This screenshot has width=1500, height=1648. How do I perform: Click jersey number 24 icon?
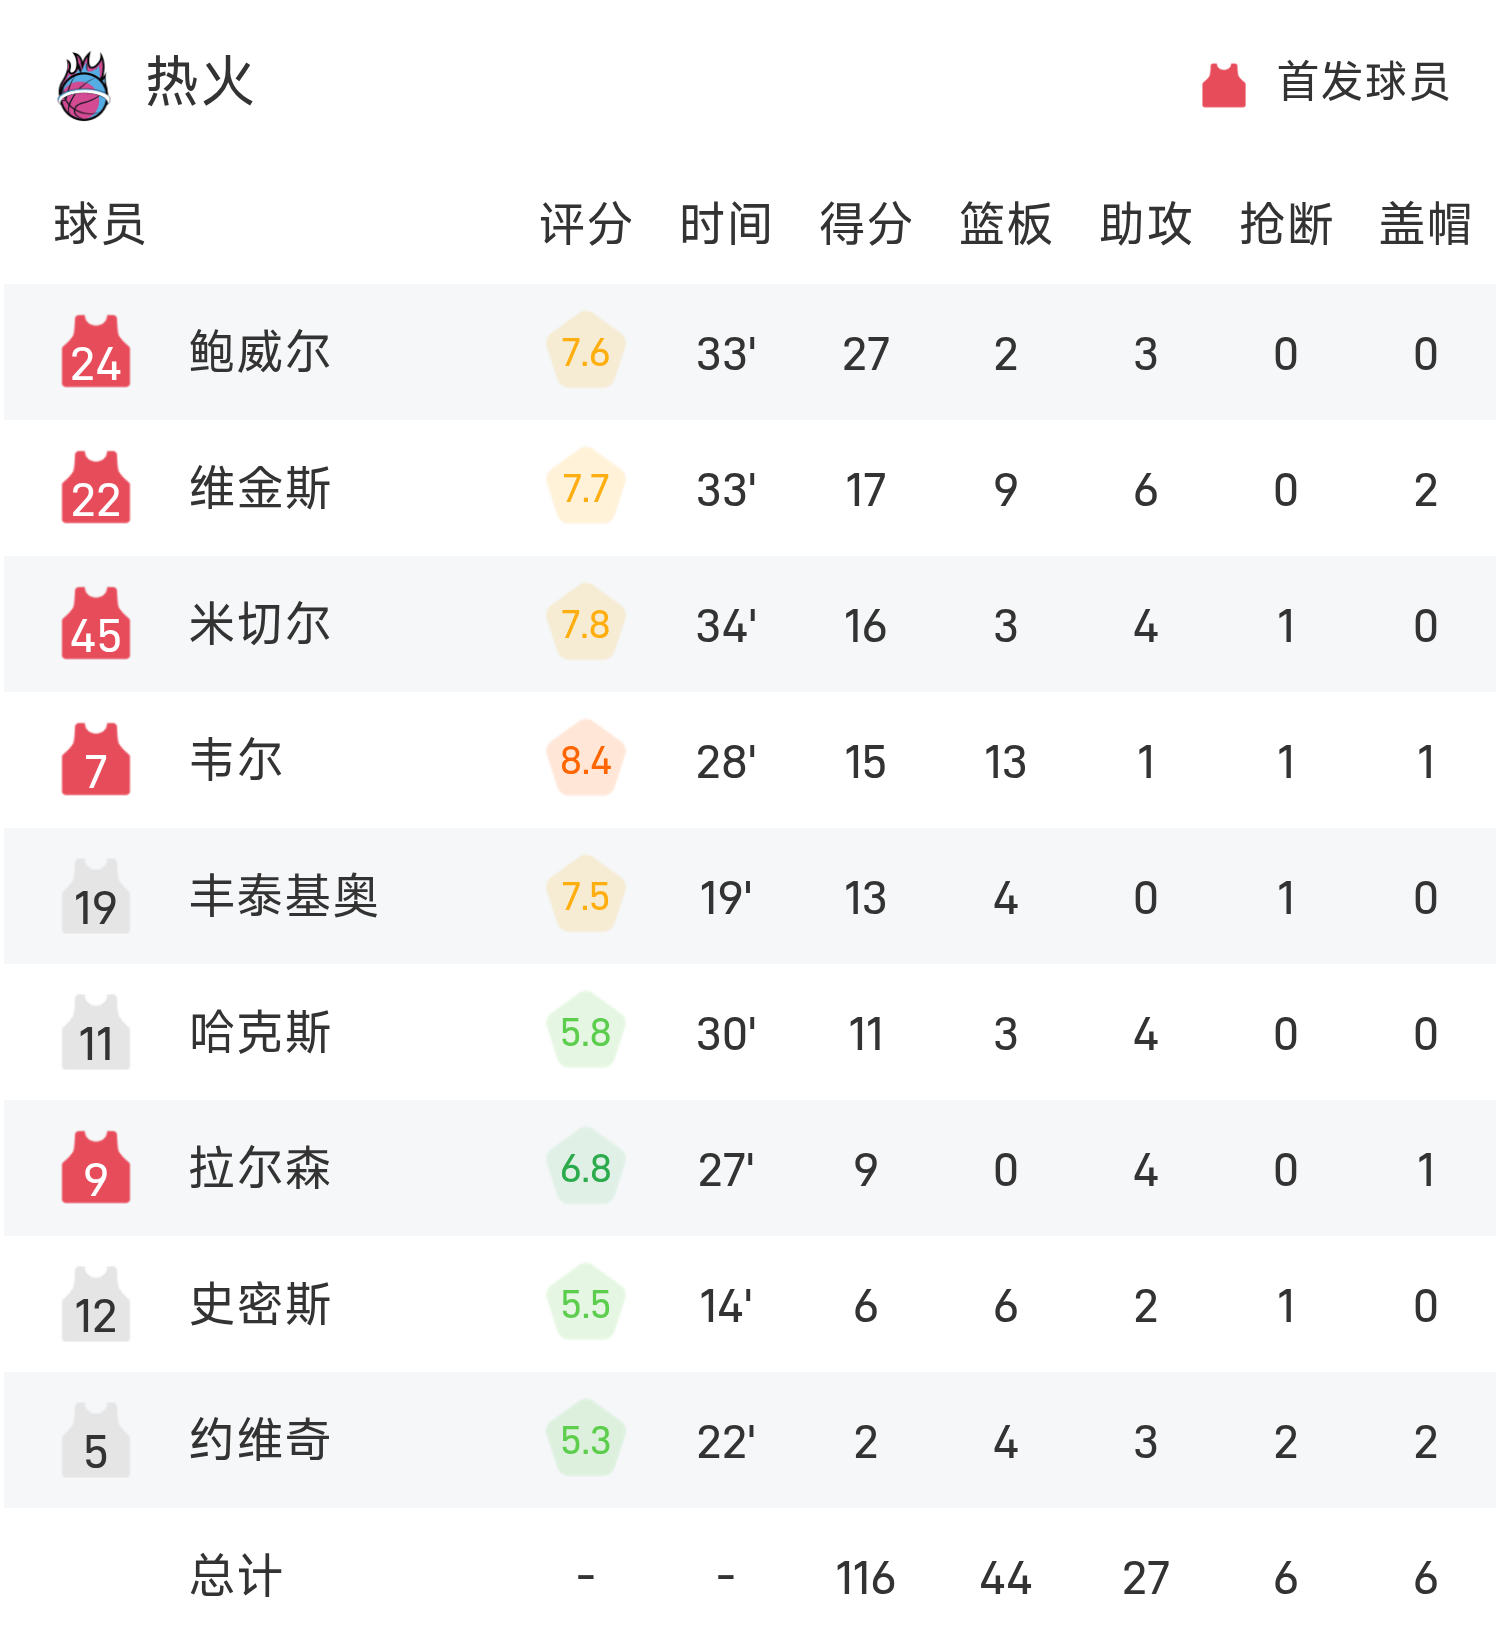pos(96,352)
